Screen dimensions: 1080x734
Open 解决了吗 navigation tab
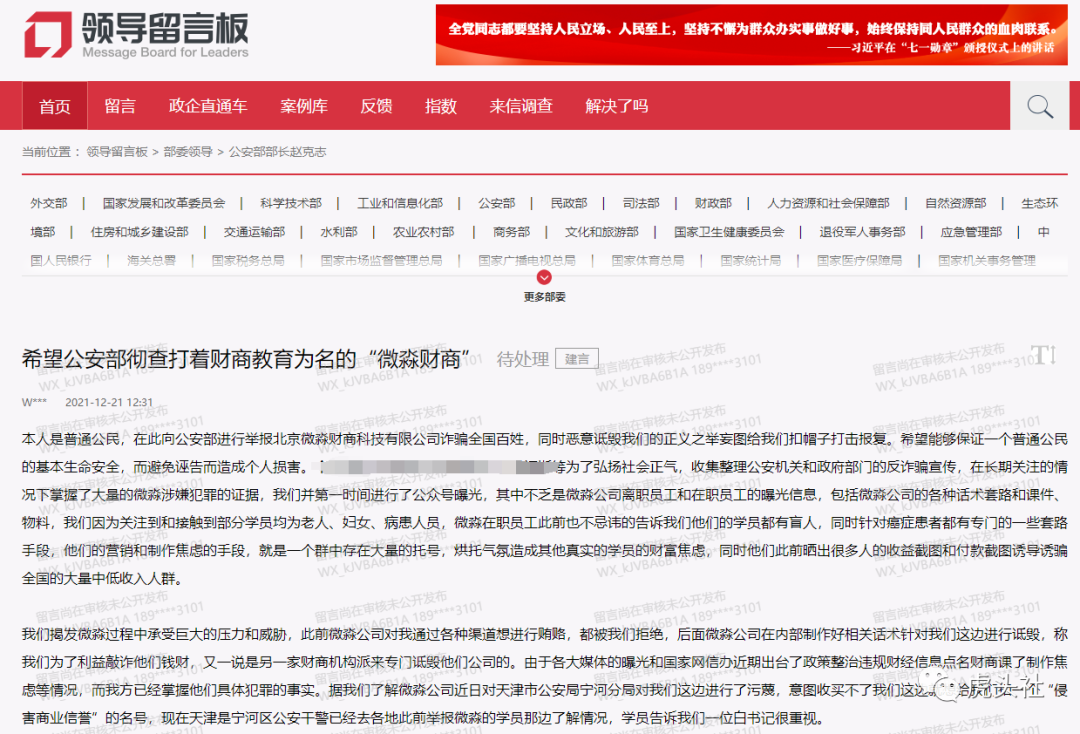coord(616,106)
